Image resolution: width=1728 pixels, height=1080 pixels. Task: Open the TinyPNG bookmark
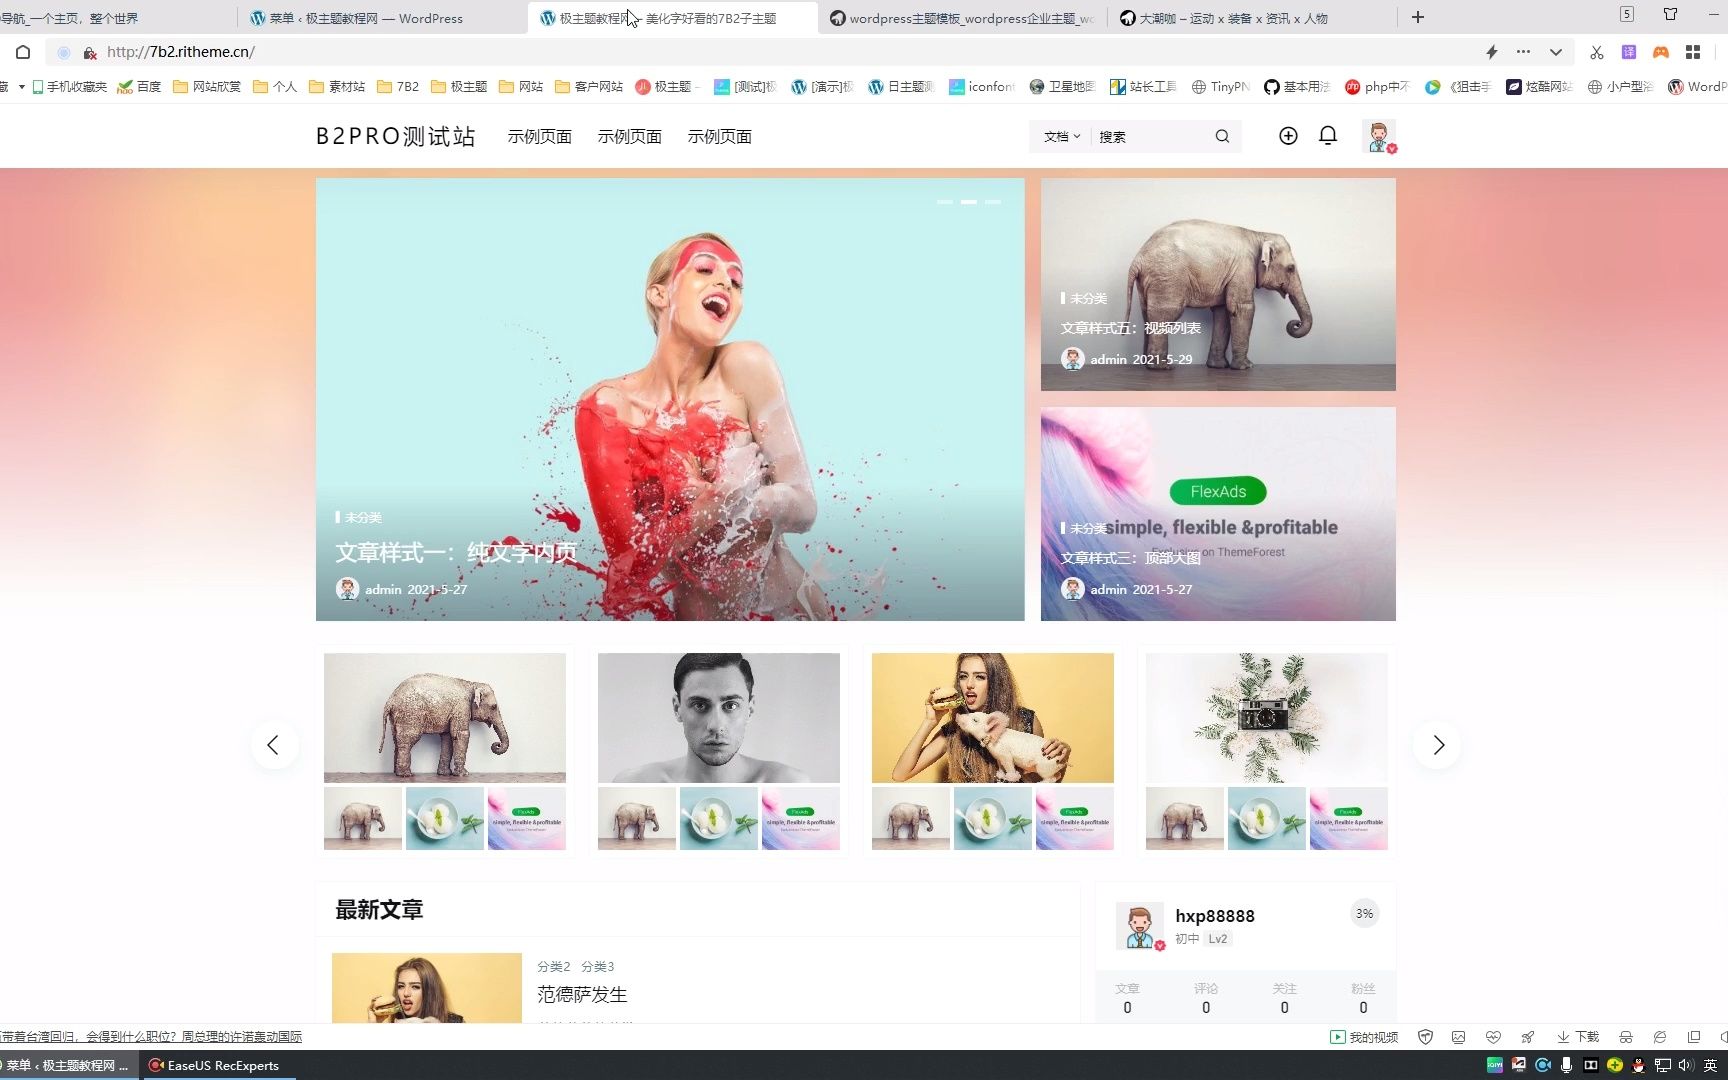(1221, 87)
